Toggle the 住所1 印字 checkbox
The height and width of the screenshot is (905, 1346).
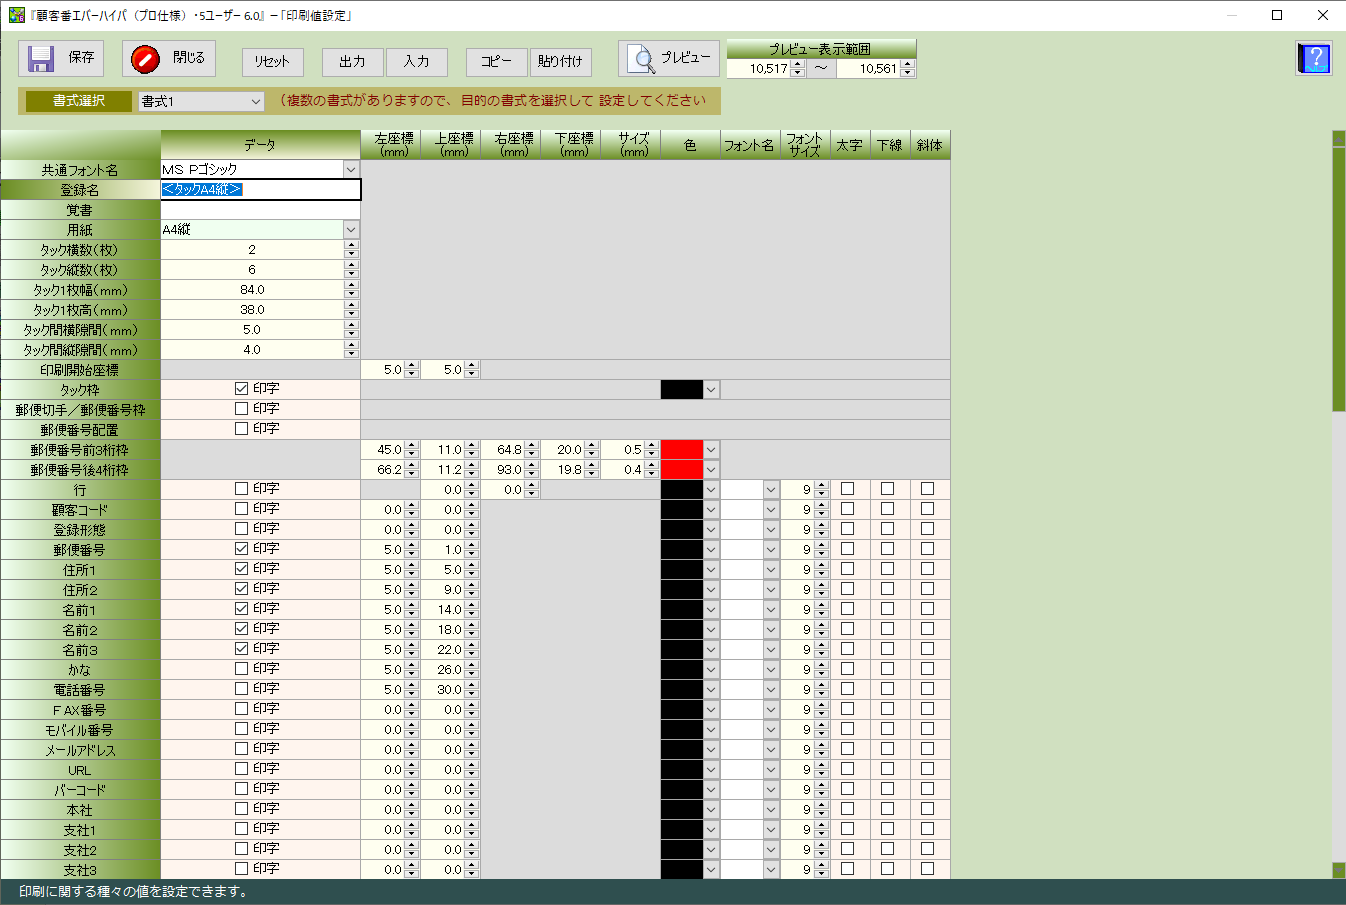(x=241, y=569)
